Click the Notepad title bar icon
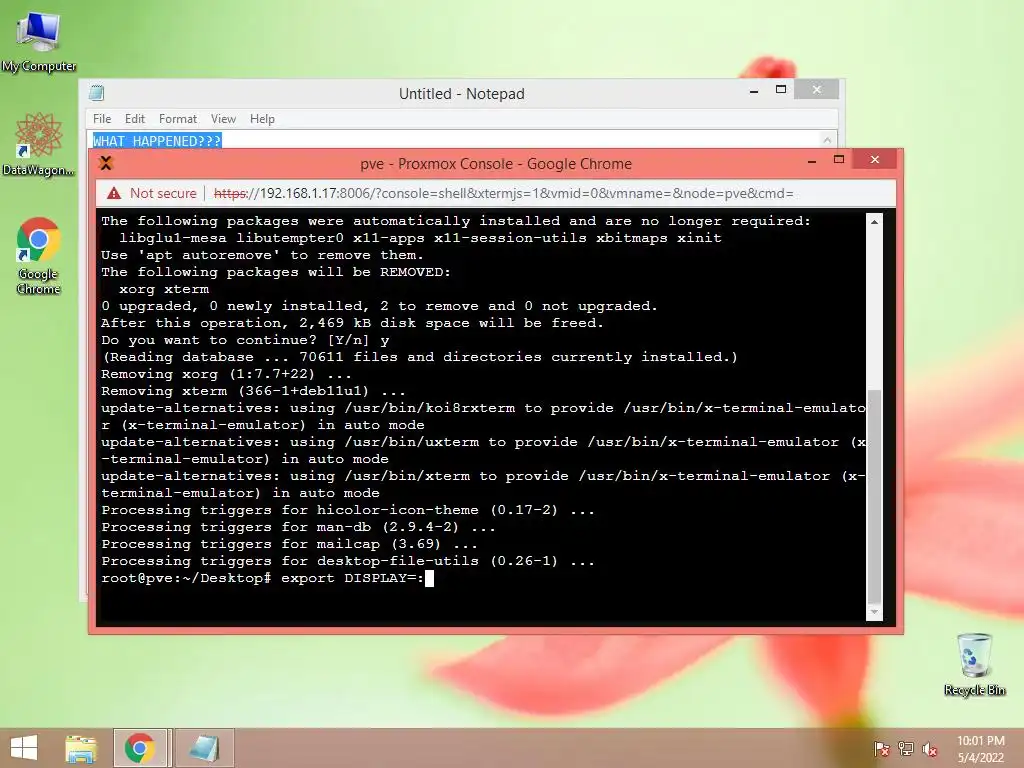1024x768 pixels. tap(97, 93)
